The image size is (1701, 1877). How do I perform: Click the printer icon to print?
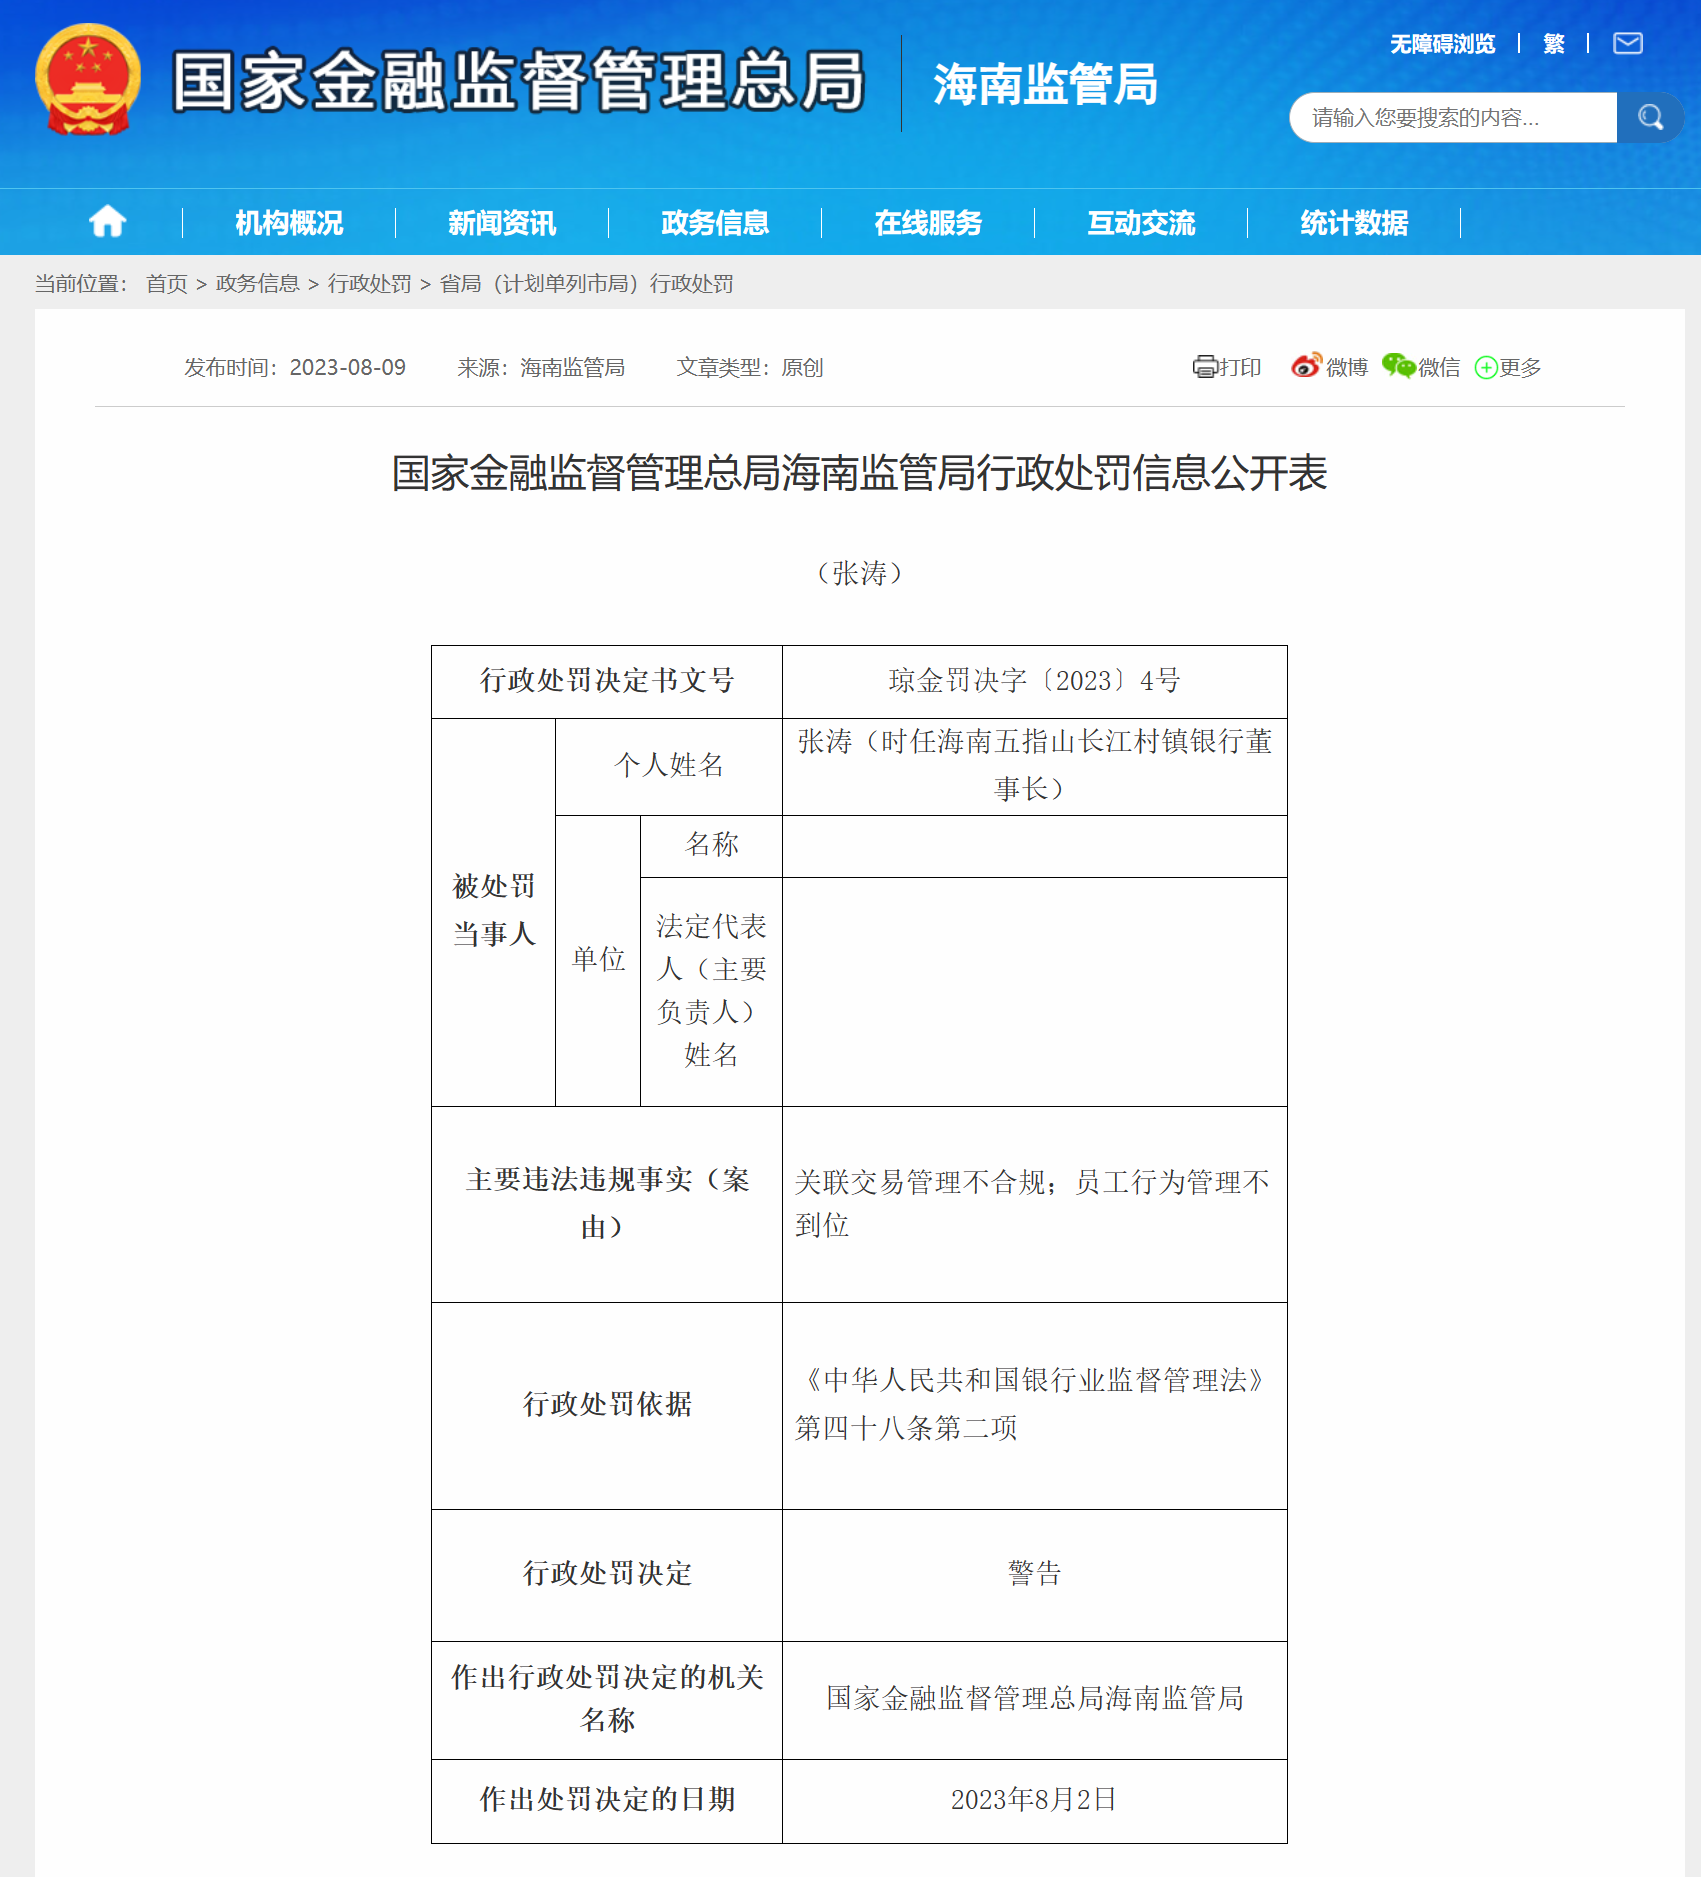(1206, 367)
